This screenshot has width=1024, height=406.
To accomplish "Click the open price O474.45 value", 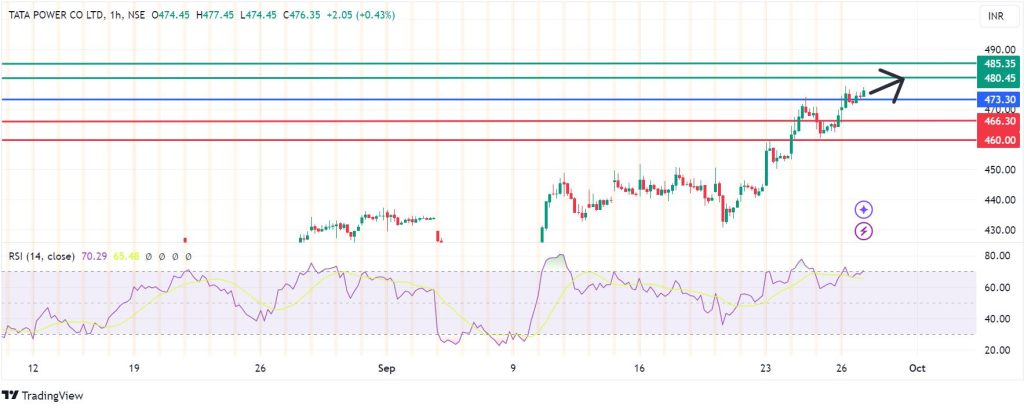I will coord(170,15).
